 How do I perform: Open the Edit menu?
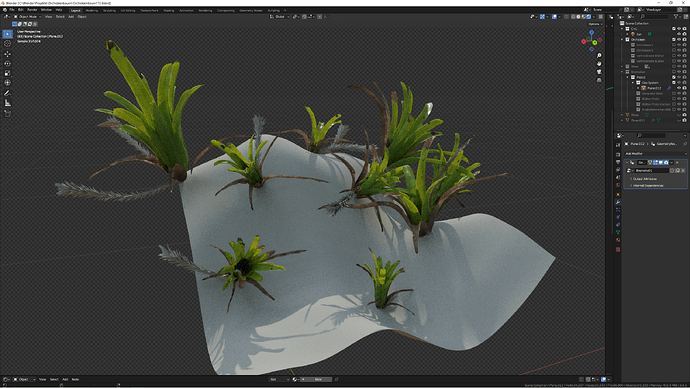tap(21, 10)
